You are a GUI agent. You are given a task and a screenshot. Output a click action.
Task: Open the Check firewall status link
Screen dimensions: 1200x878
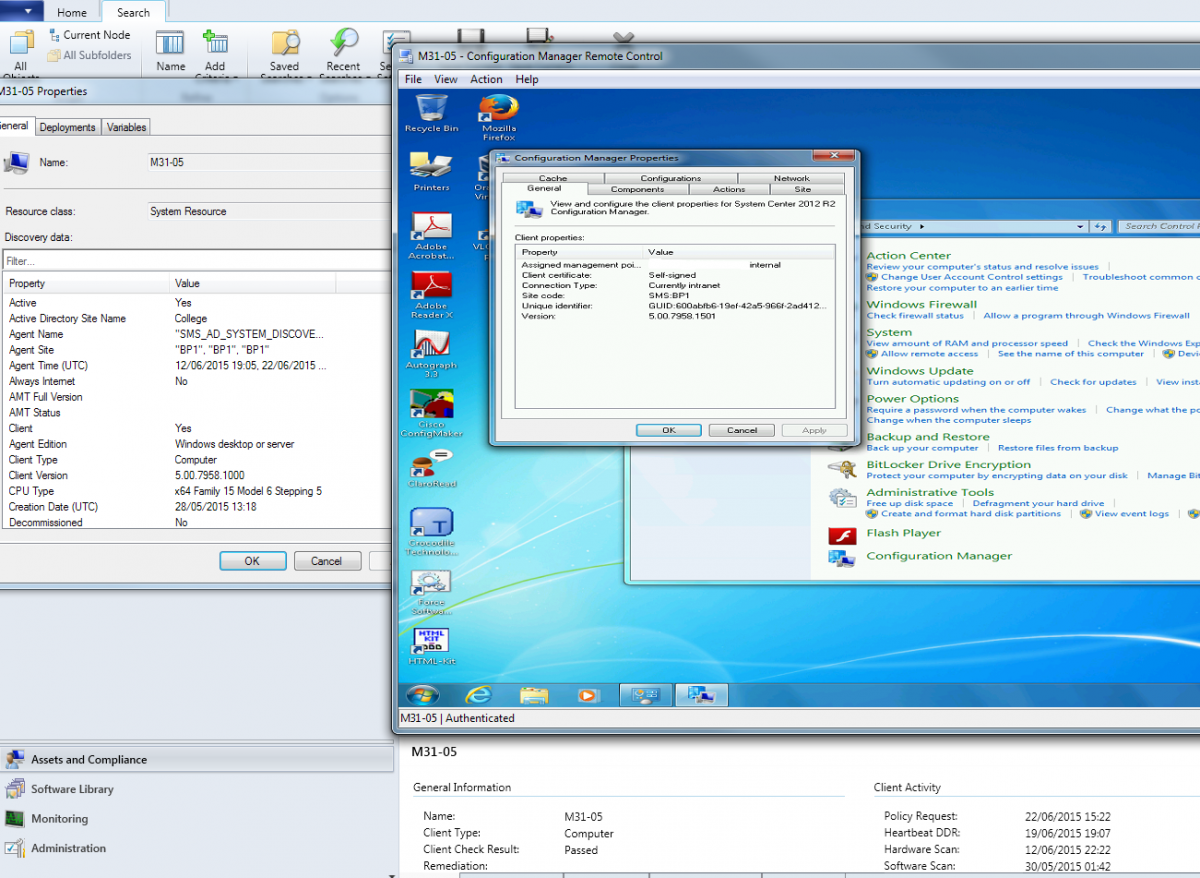(915, 316)
